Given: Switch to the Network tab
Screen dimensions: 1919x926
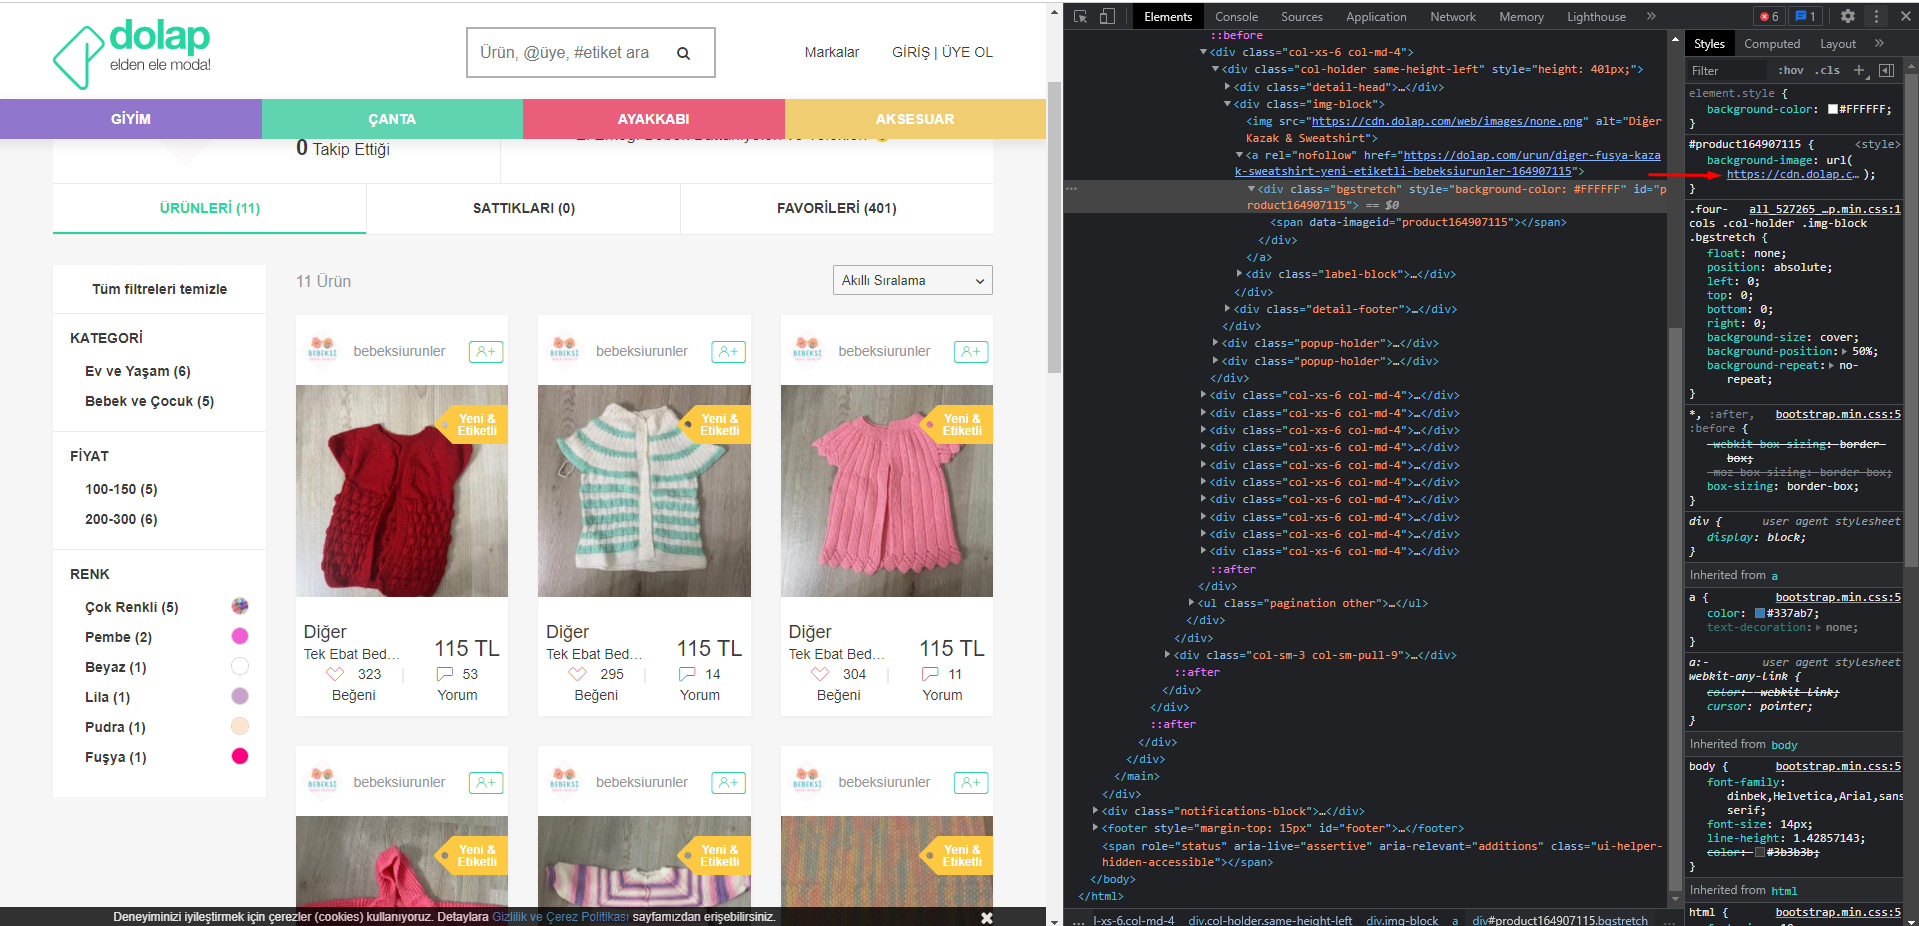Looking at the screenshot, I should pos(1452,16).
